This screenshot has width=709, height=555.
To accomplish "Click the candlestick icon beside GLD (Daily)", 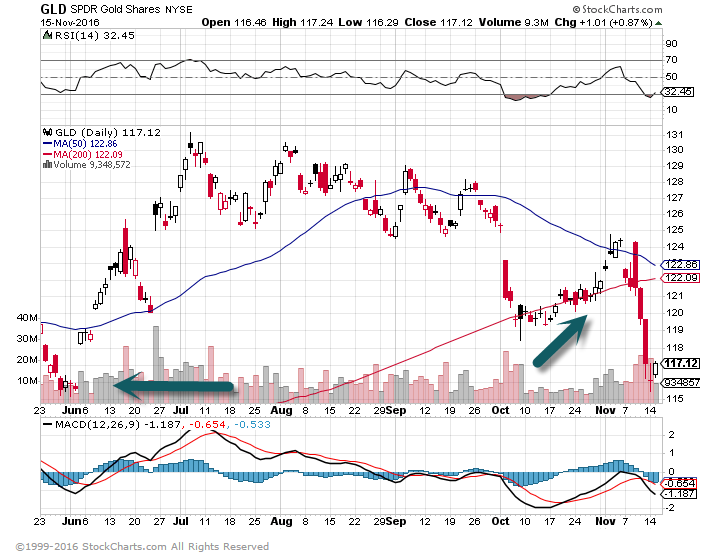I will pos(47,132).
